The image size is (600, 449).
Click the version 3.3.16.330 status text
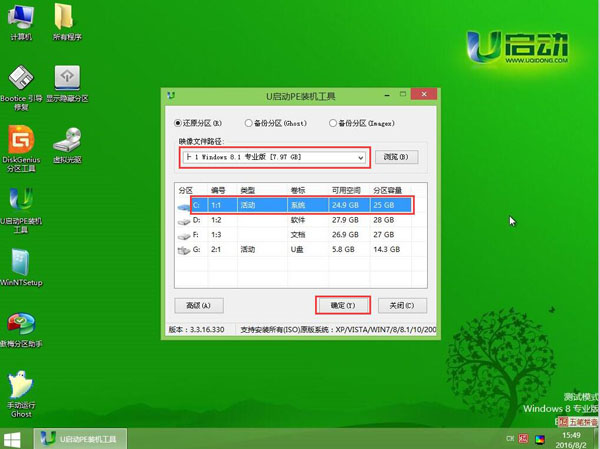(x=196, y=330)
